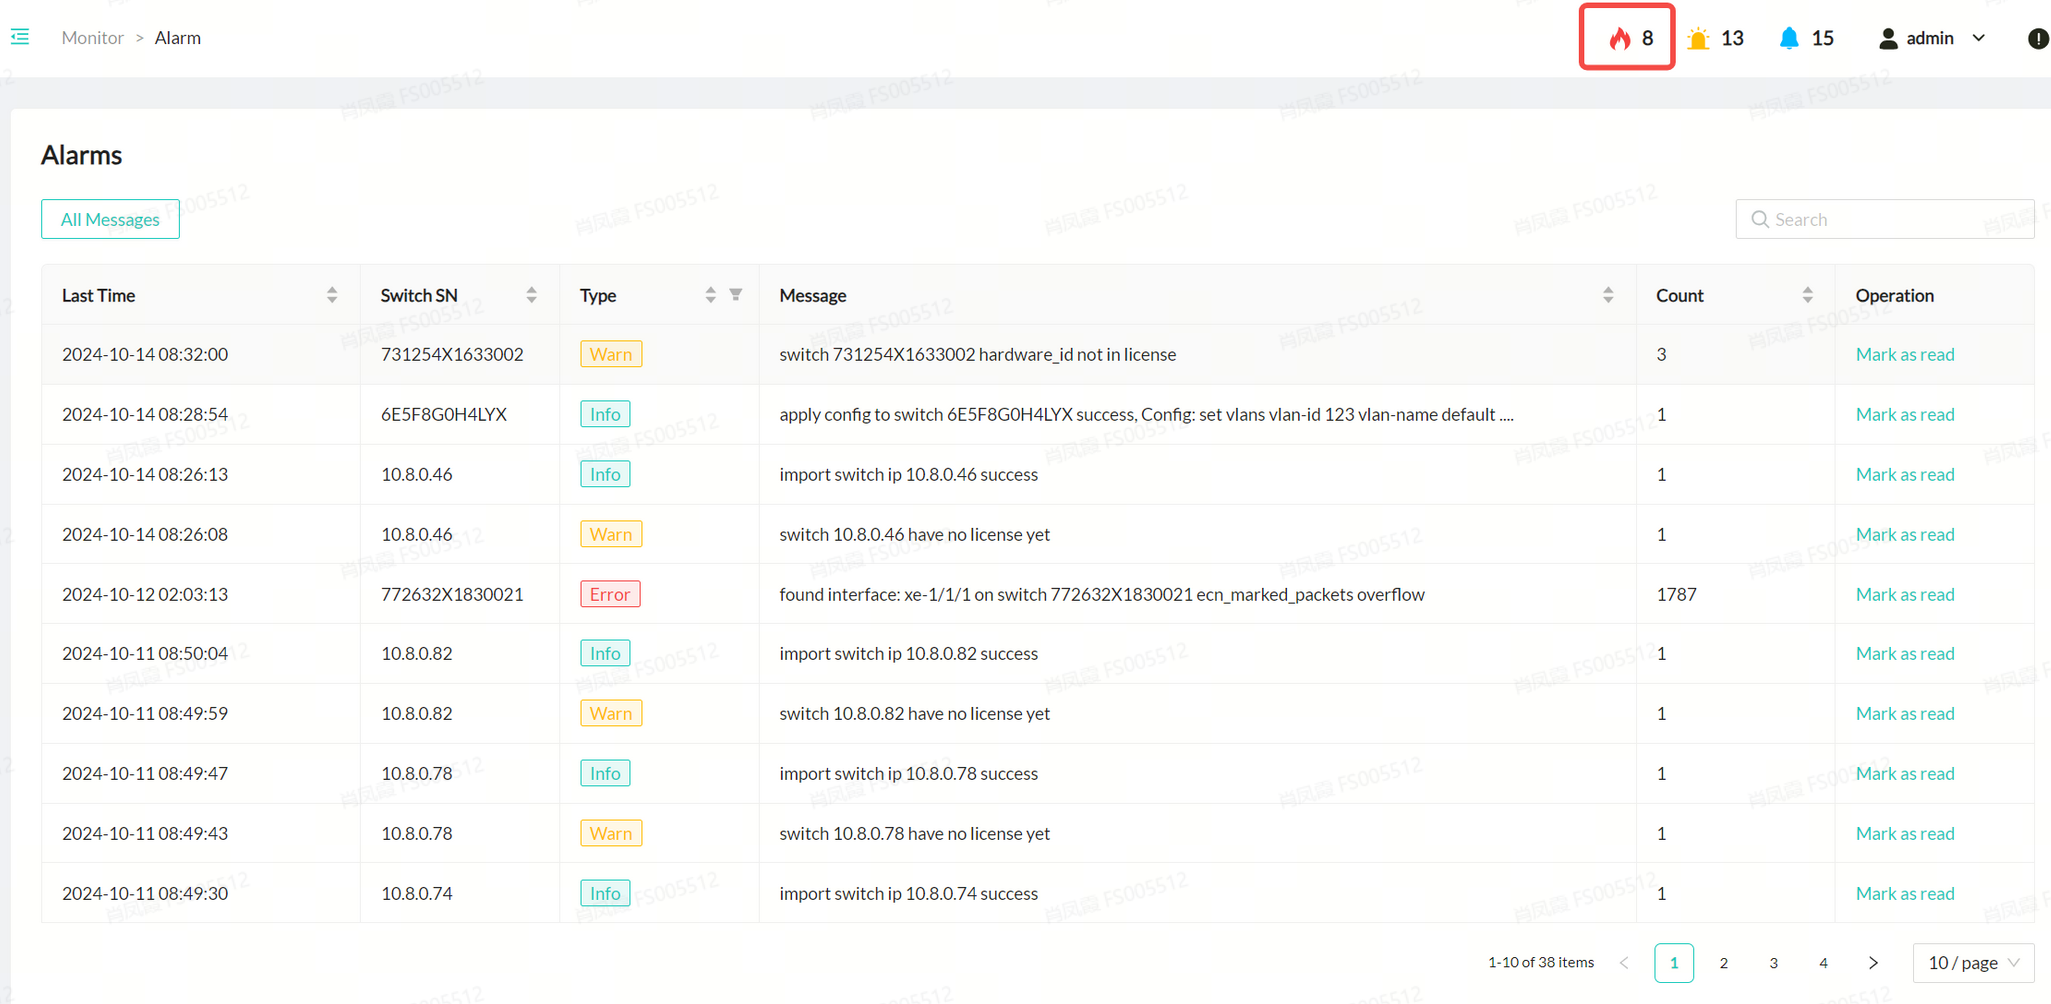Image resolution: width=2051 pixels, height=1004 pixels.
Task: Click the exclamation info icon
Action: click(2037, 38)
